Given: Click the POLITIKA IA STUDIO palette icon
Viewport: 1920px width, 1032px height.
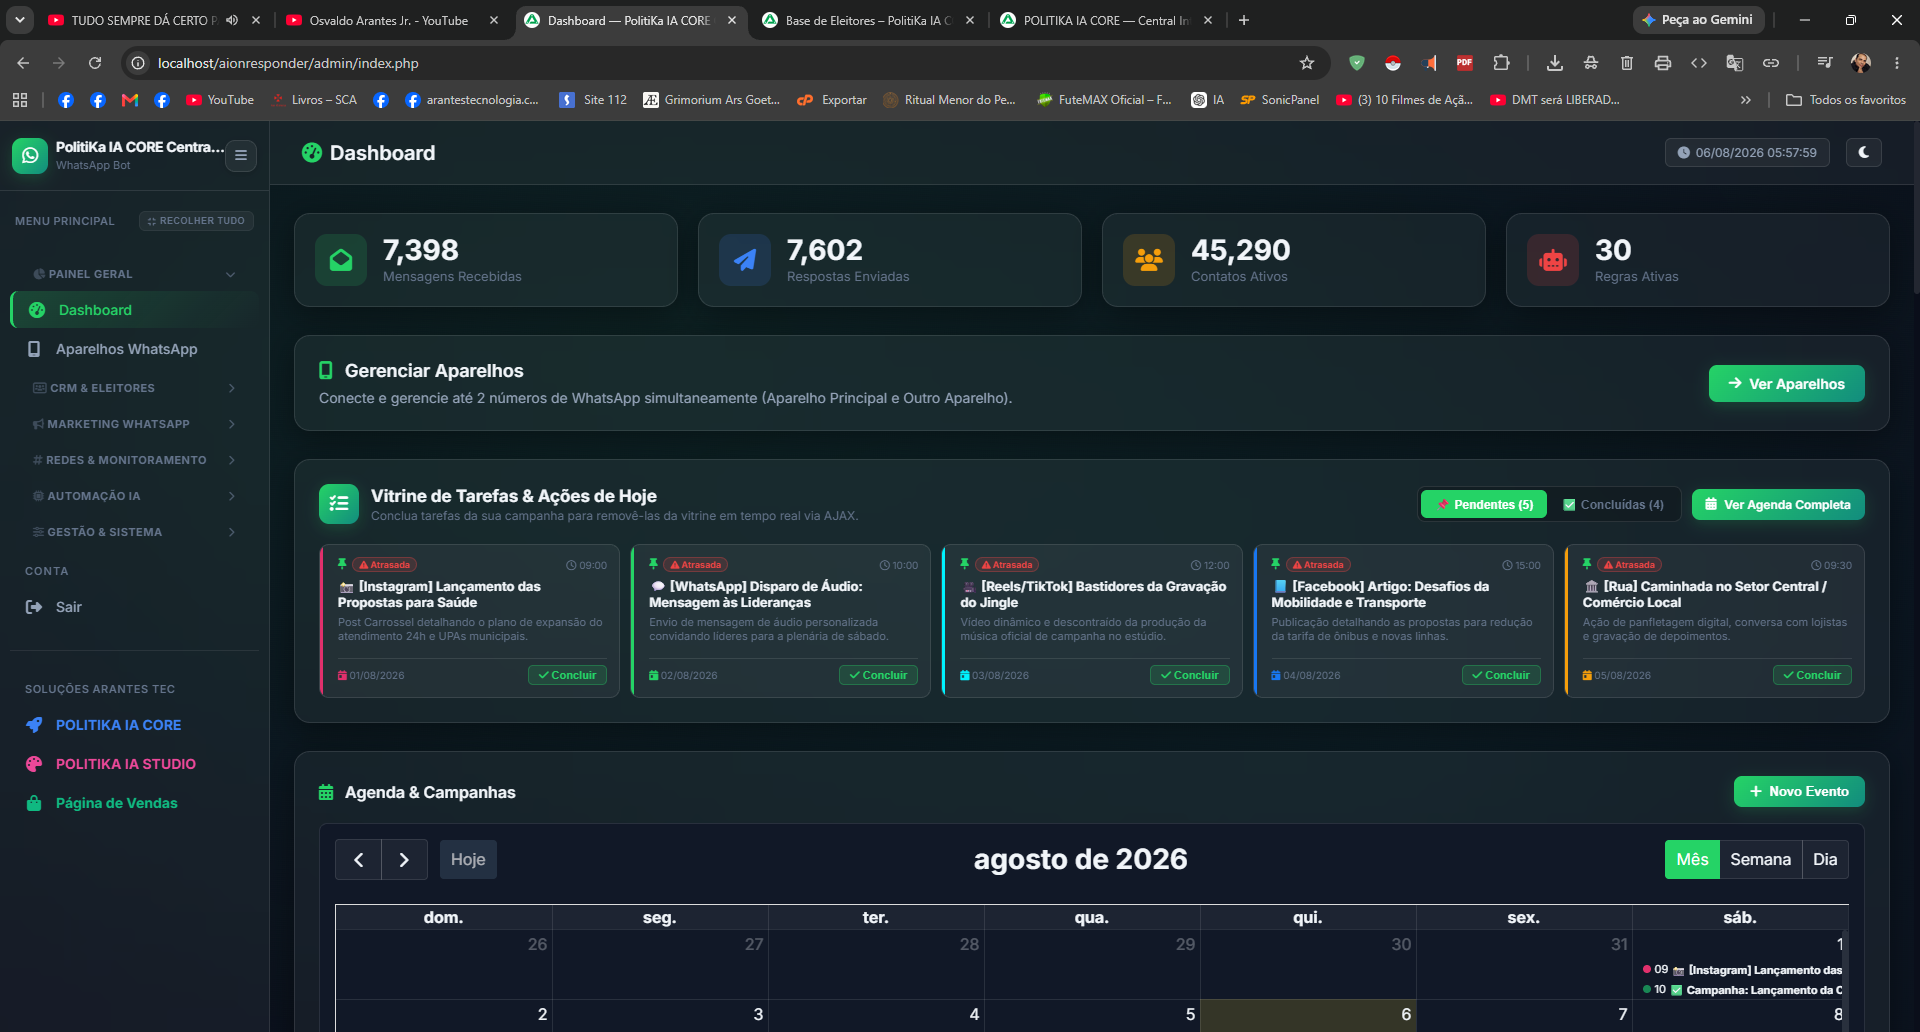Looking at the screenshot, I should pyautogui.click(x=34, y=764).
